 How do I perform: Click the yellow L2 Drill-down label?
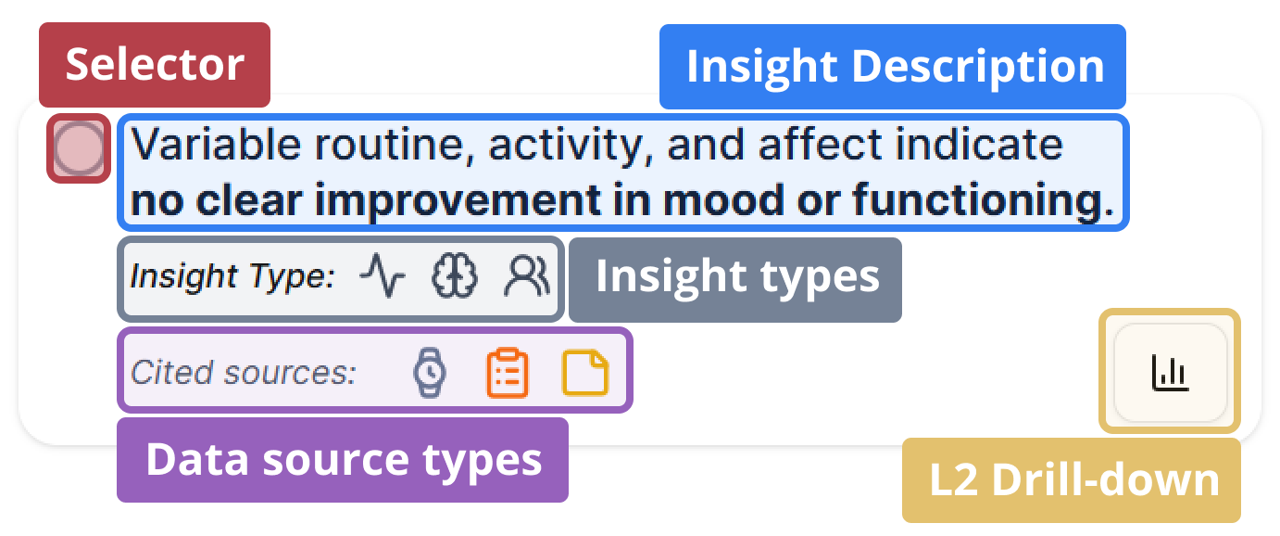point(1072,480)
